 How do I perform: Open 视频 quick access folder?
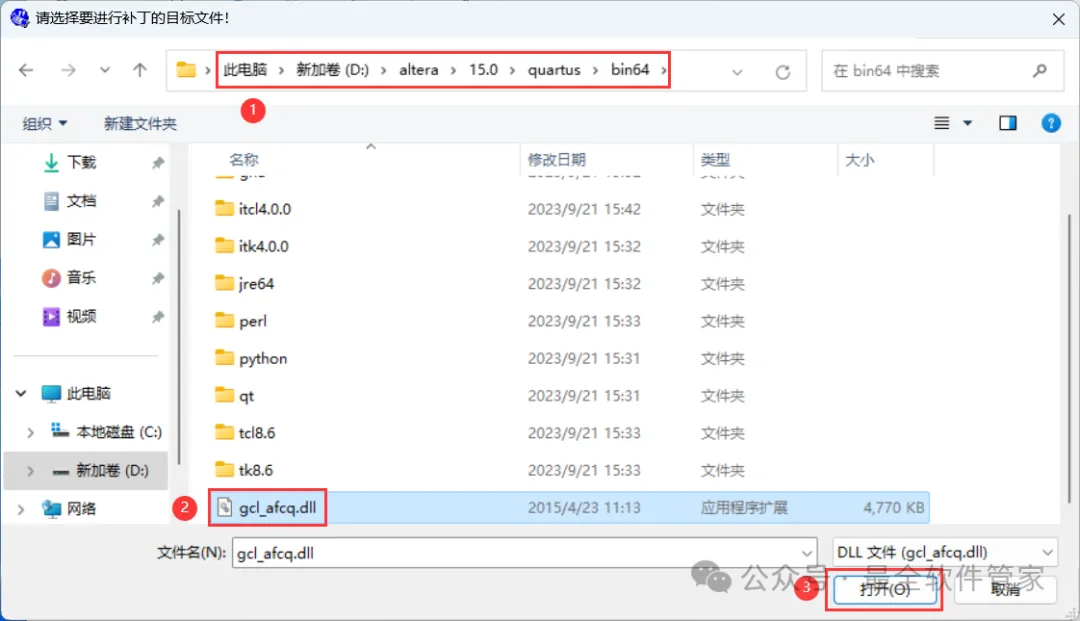coord(81,317)
